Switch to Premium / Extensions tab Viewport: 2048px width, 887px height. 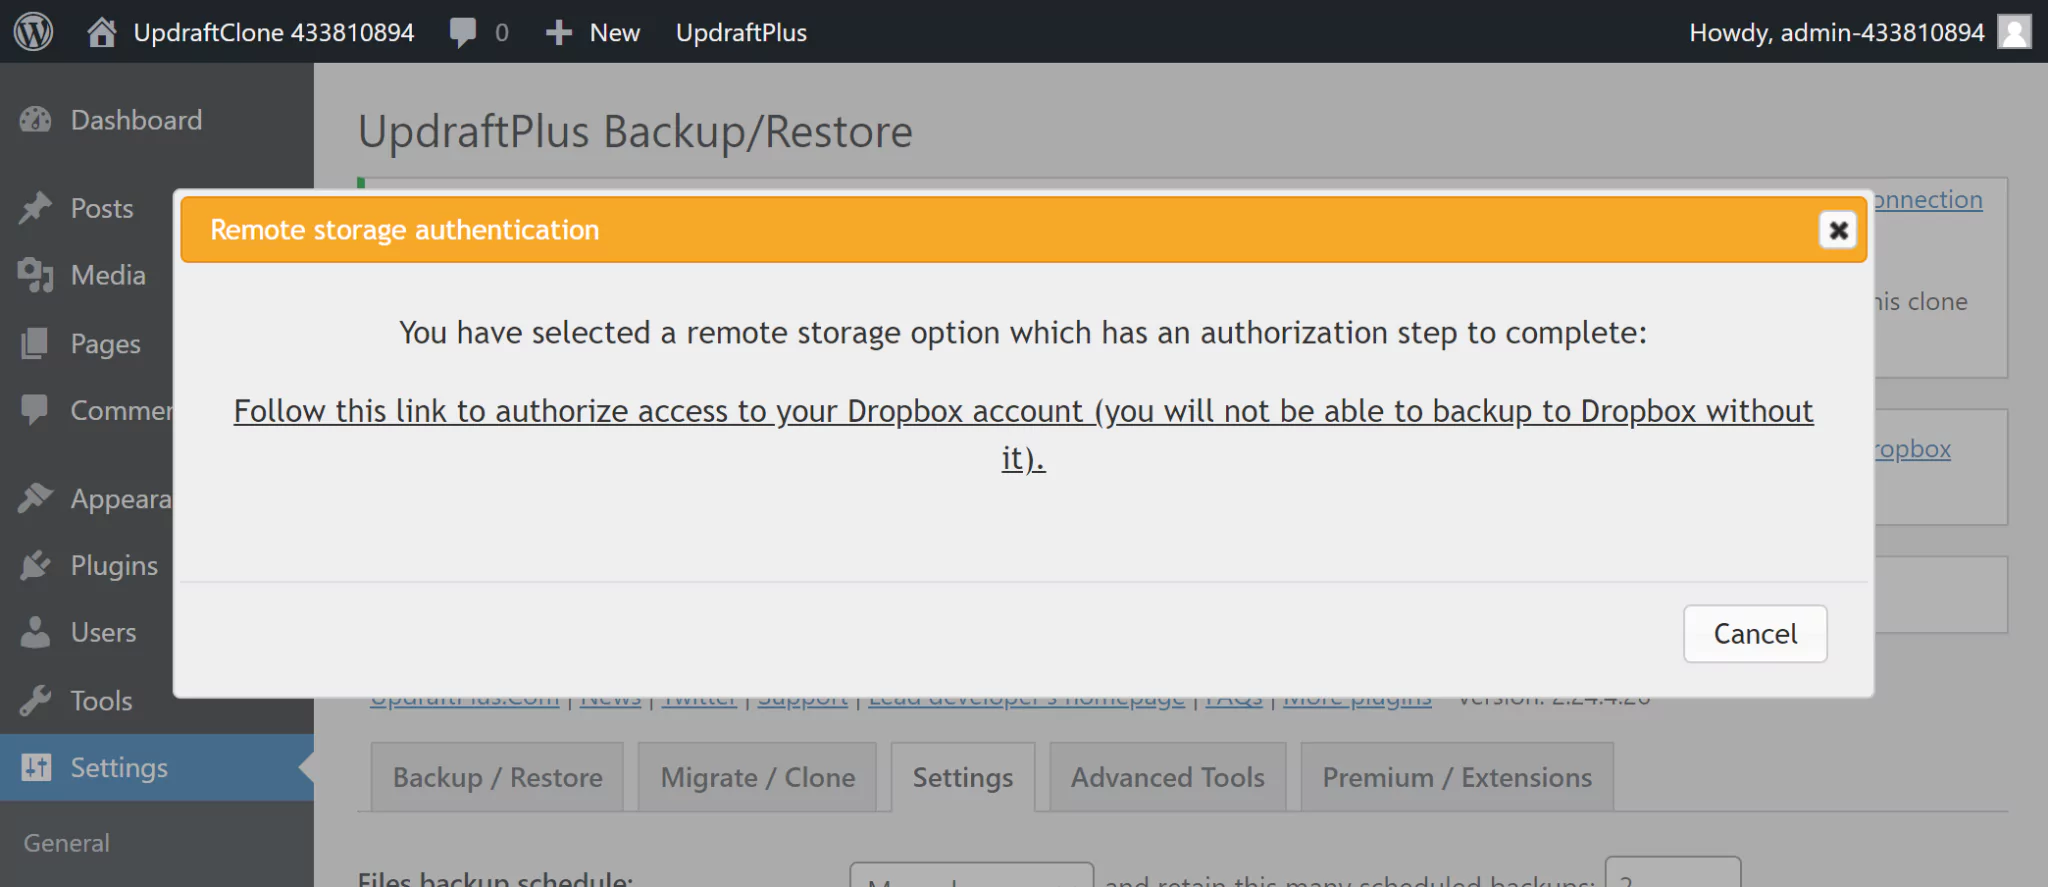click(1457, 777)
